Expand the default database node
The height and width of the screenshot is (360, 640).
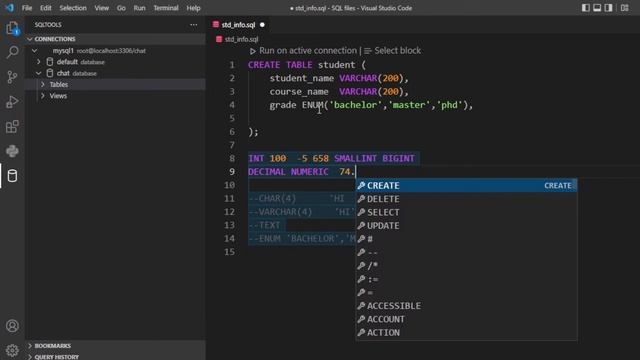39,62
